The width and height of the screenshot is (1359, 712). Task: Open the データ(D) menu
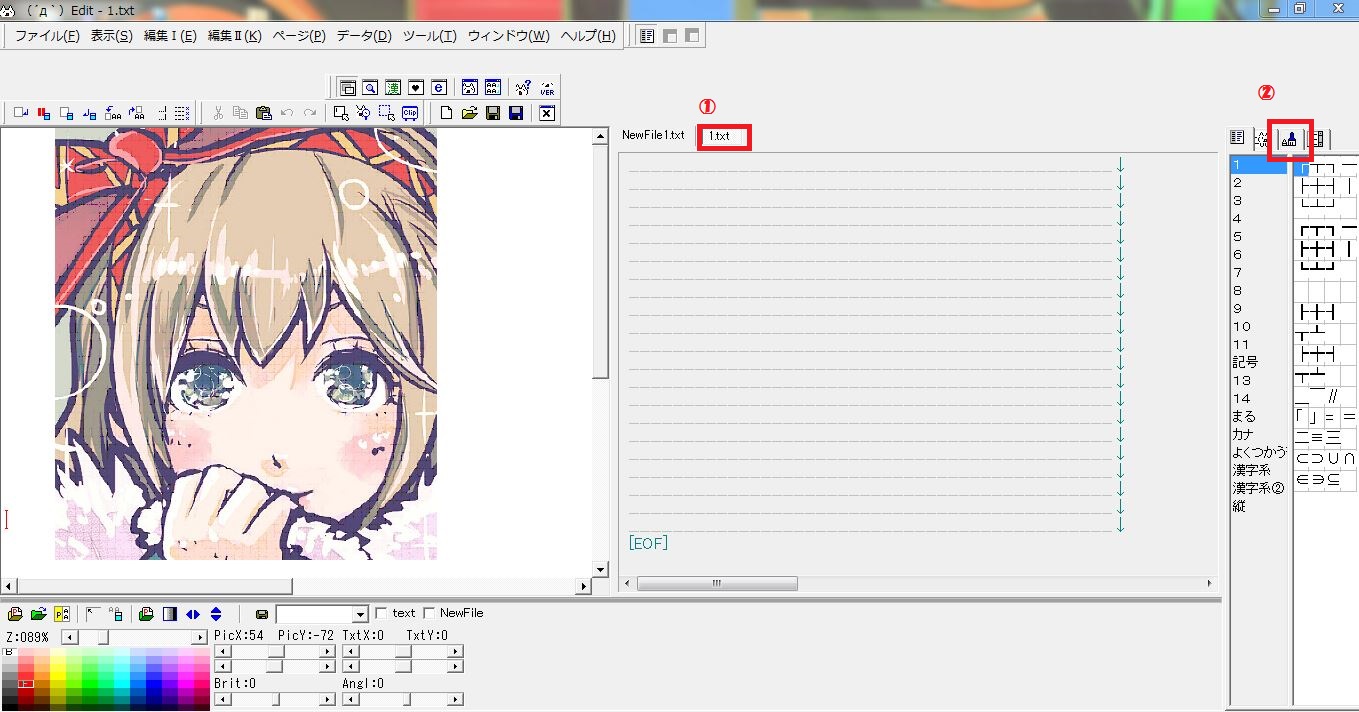coord(364,36)
